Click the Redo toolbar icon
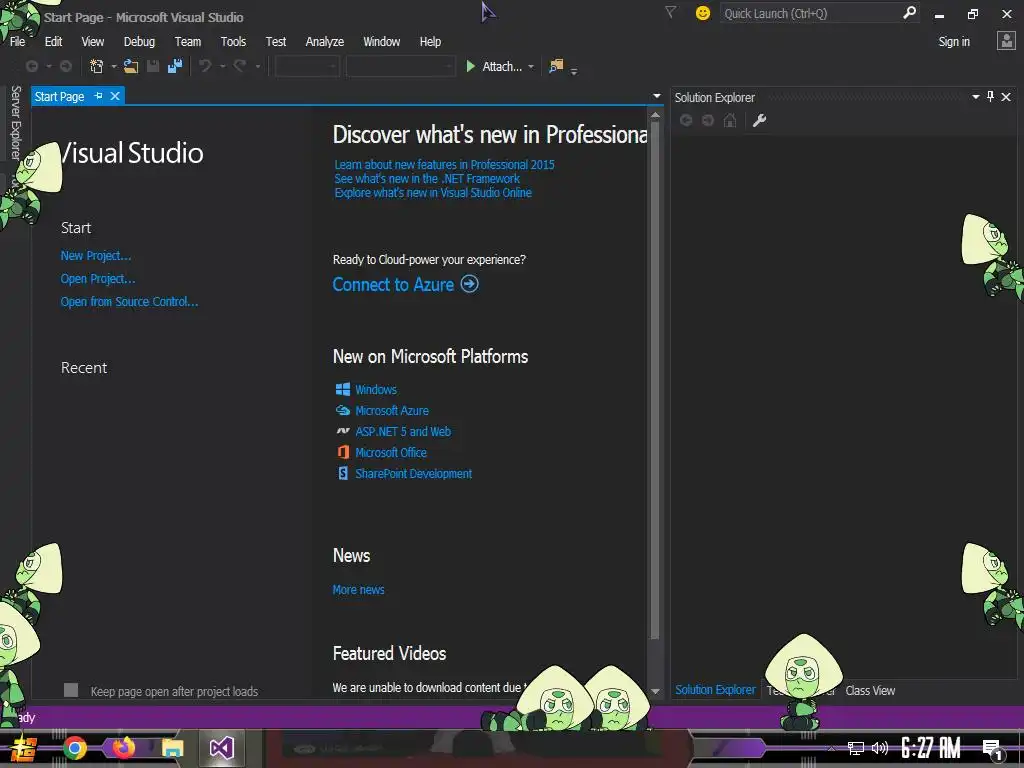Viewport: 1024px width, 768px height. [240, 66]
